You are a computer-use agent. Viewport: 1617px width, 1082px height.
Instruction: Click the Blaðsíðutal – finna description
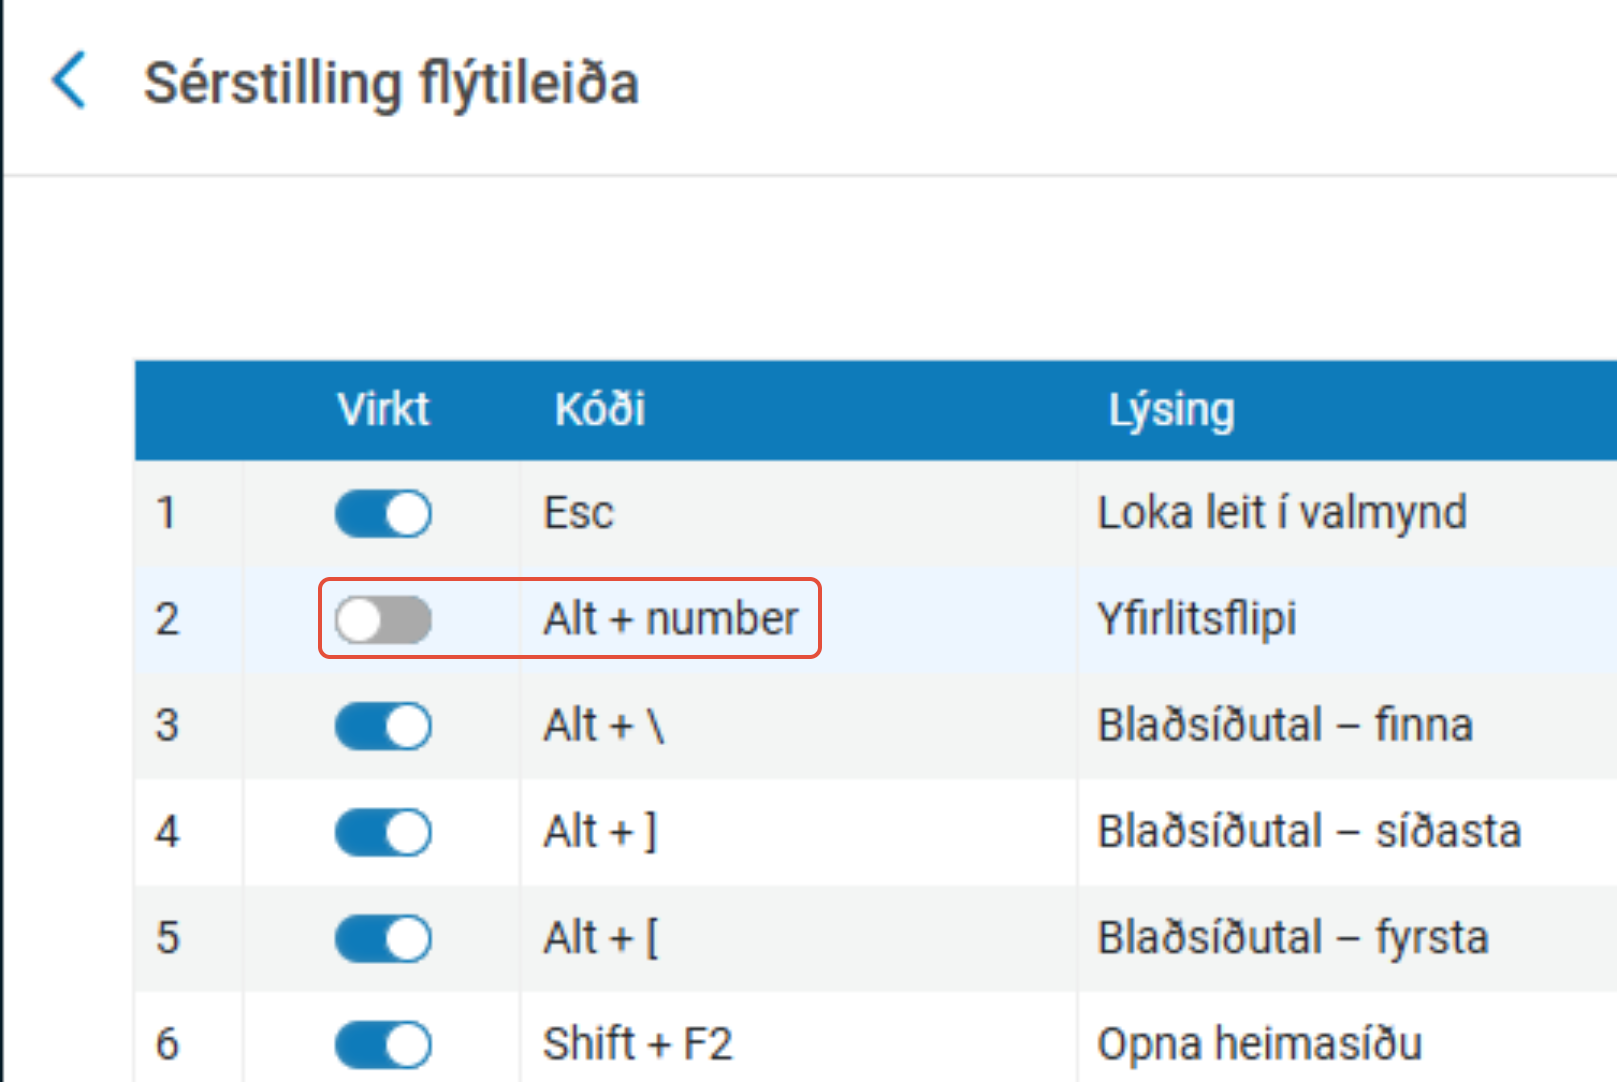[x=1285, y=725]
